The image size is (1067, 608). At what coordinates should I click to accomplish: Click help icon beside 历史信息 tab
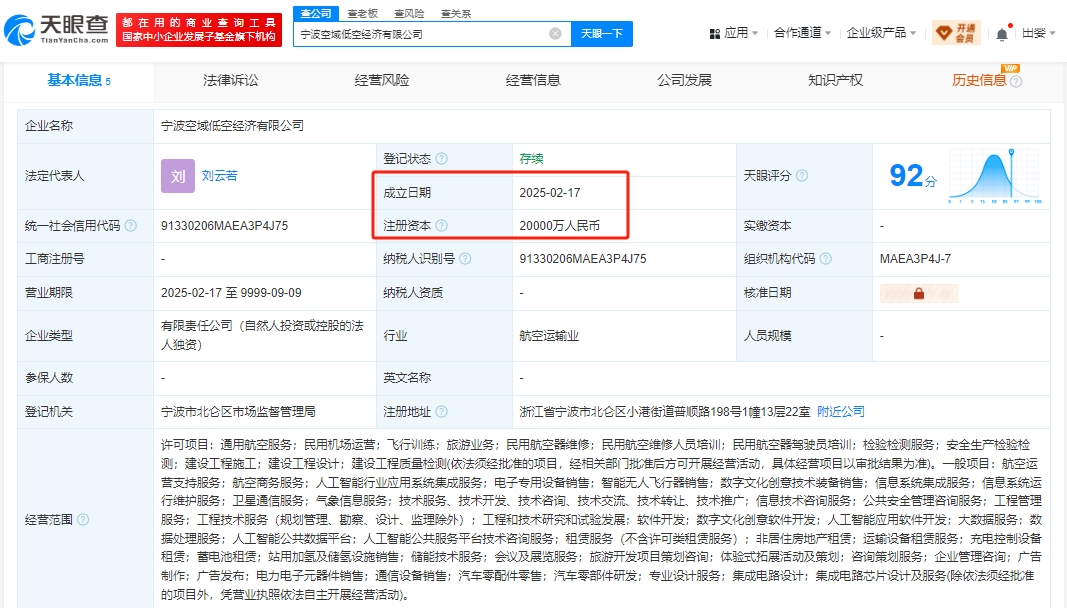(x=1016, y=82)
